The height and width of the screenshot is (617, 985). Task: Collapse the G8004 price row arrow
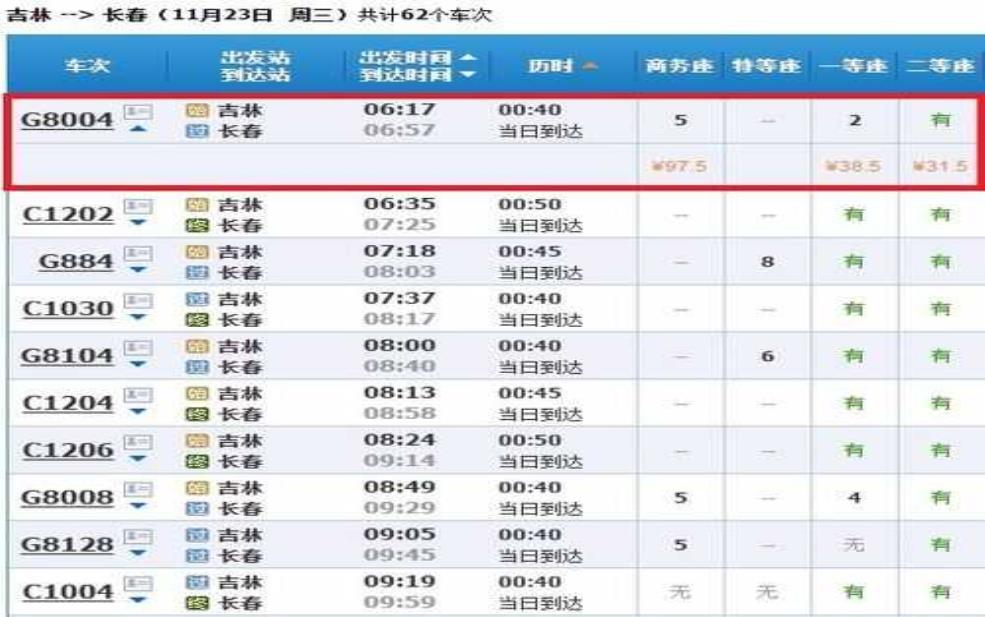139,129
